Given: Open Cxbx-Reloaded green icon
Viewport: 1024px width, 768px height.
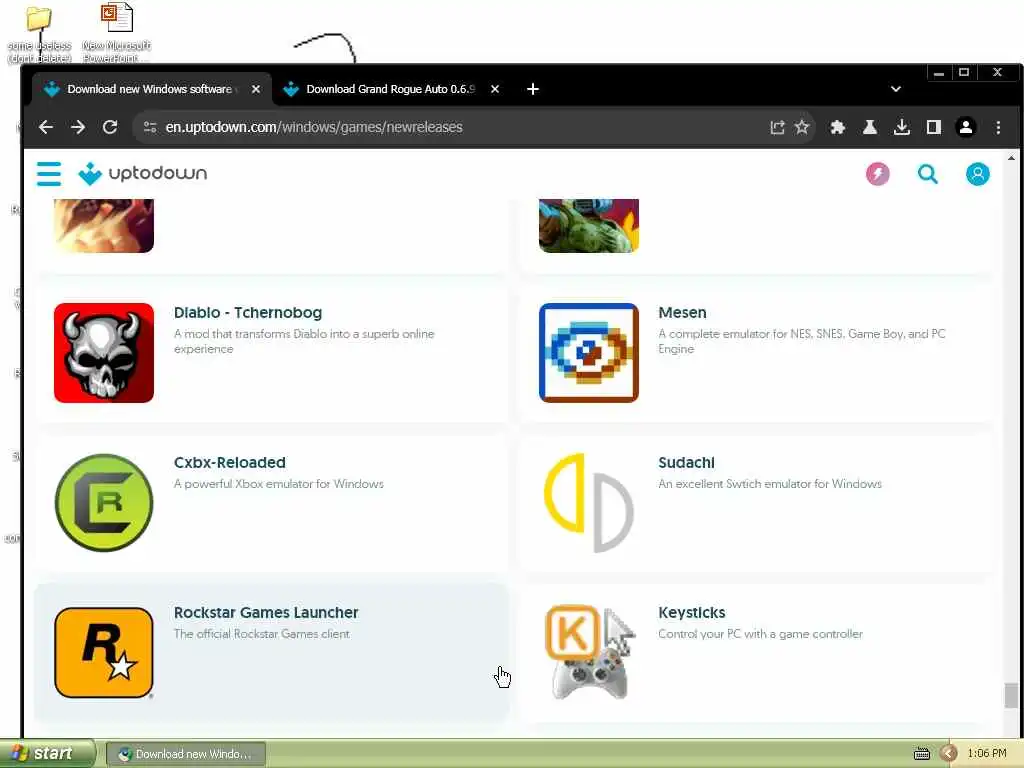Looking at the screenshot, I should click(104, 503).
